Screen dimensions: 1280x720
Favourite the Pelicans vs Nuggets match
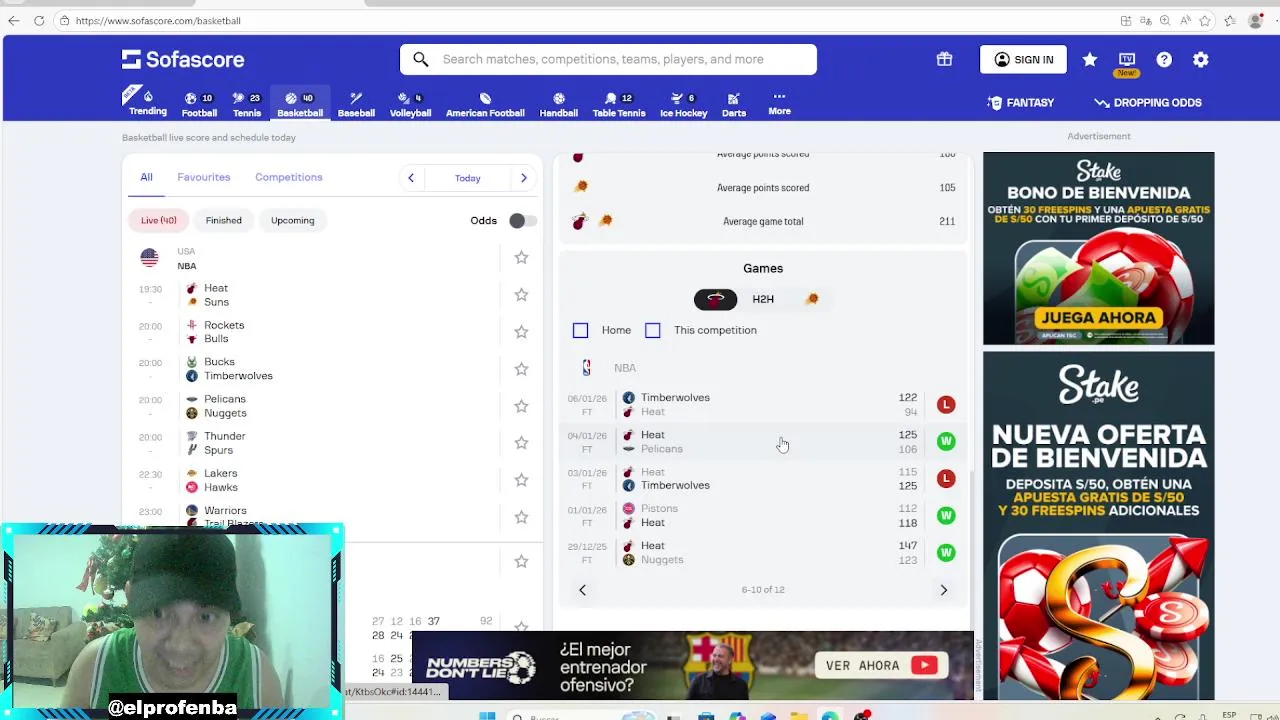(521, 406)
